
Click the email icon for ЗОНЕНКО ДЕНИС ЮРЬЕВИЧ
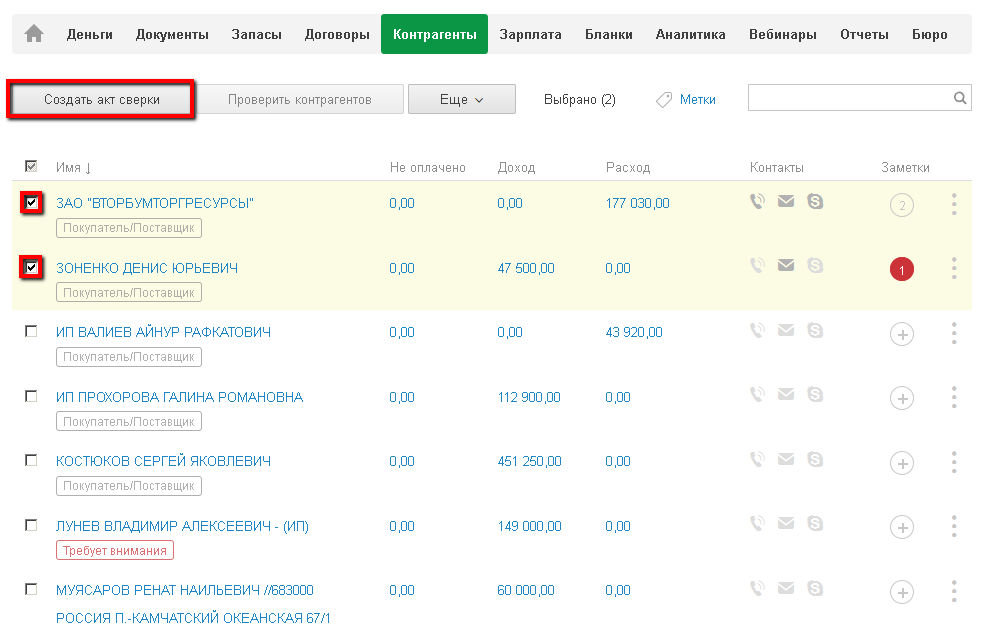click(x=786, y=266)
